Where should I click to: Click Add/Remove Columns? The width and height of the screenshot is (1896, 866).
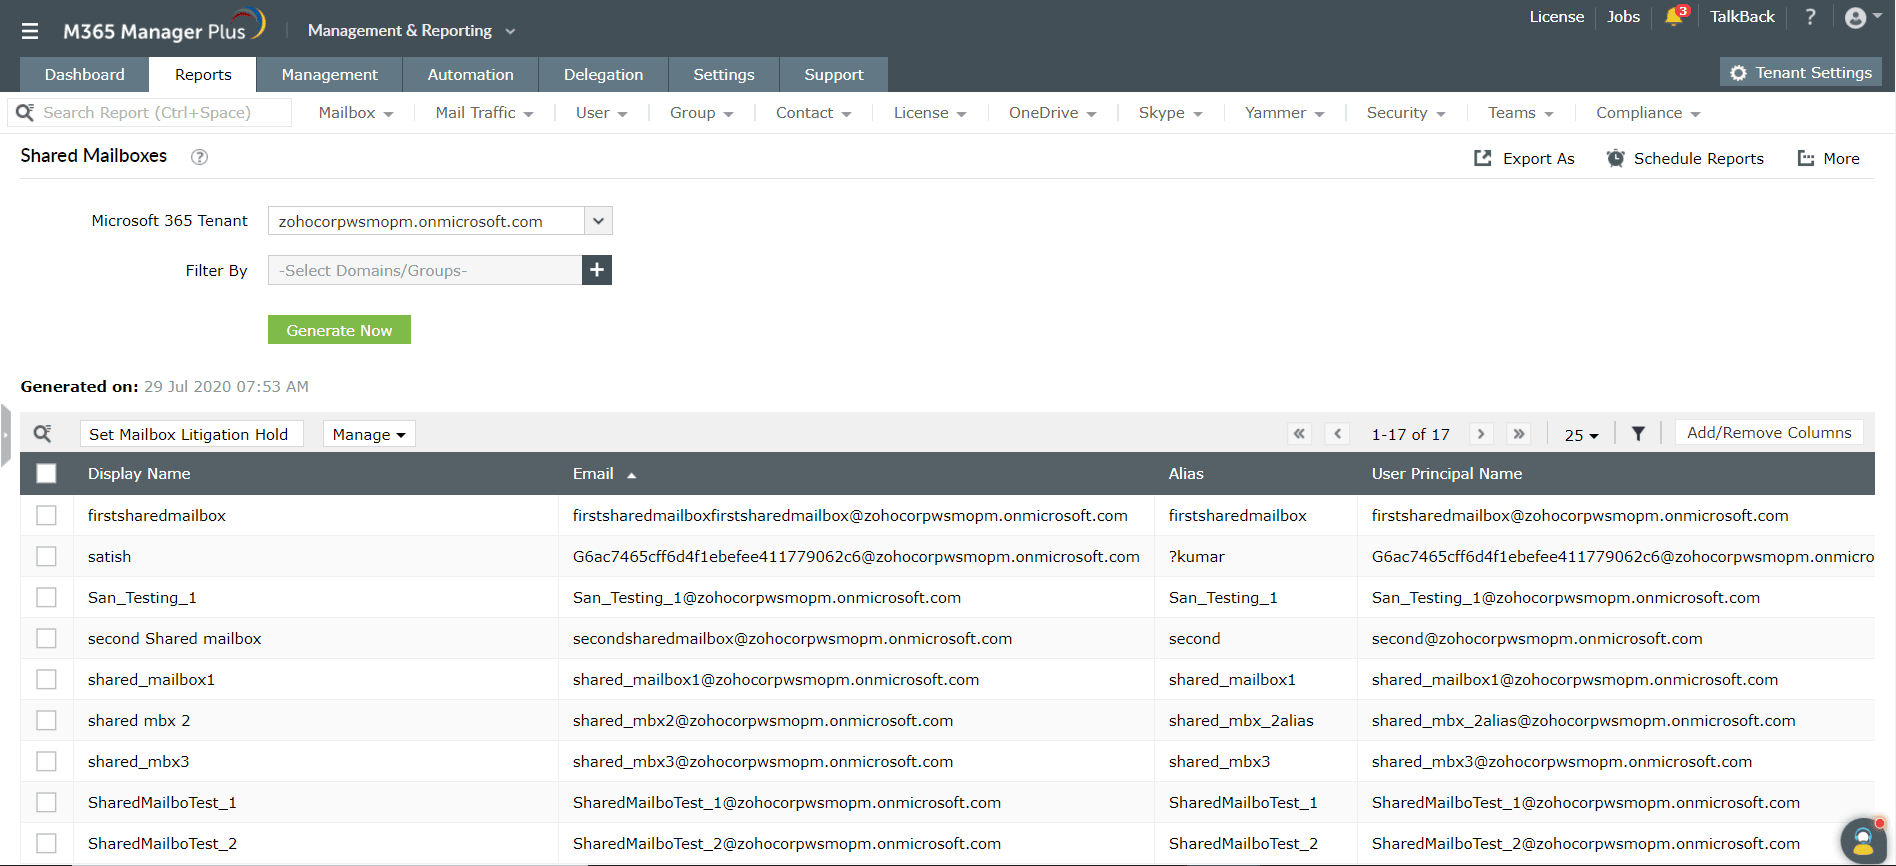point(1768,433)
